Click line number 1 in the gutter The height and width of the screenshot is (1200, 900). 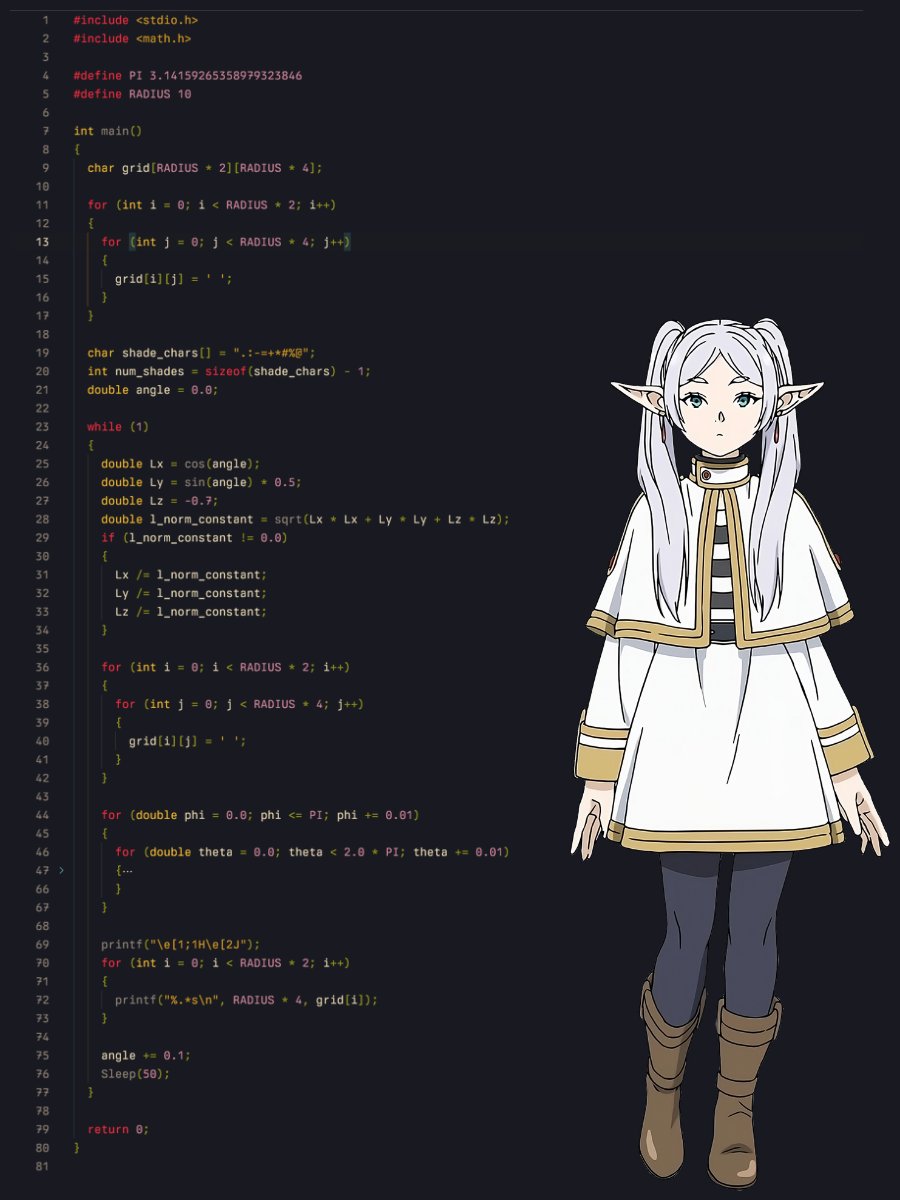pos(45,20)
